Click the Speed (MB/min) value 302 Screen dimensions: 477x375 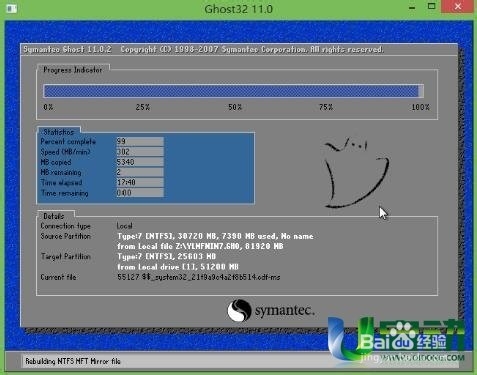(140, 152)
